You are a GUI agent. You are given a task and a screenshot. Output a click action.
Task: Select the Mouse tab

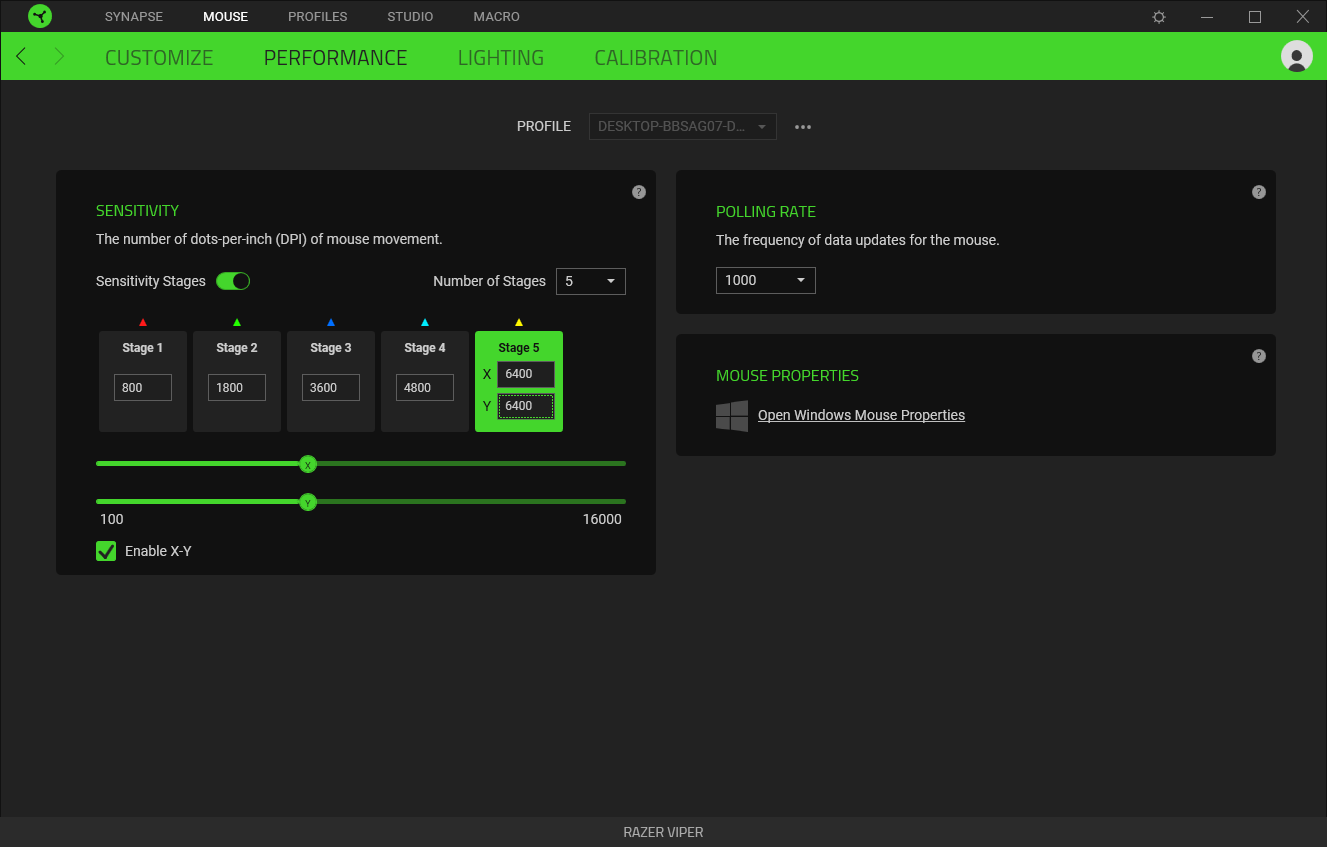(225, 17)
